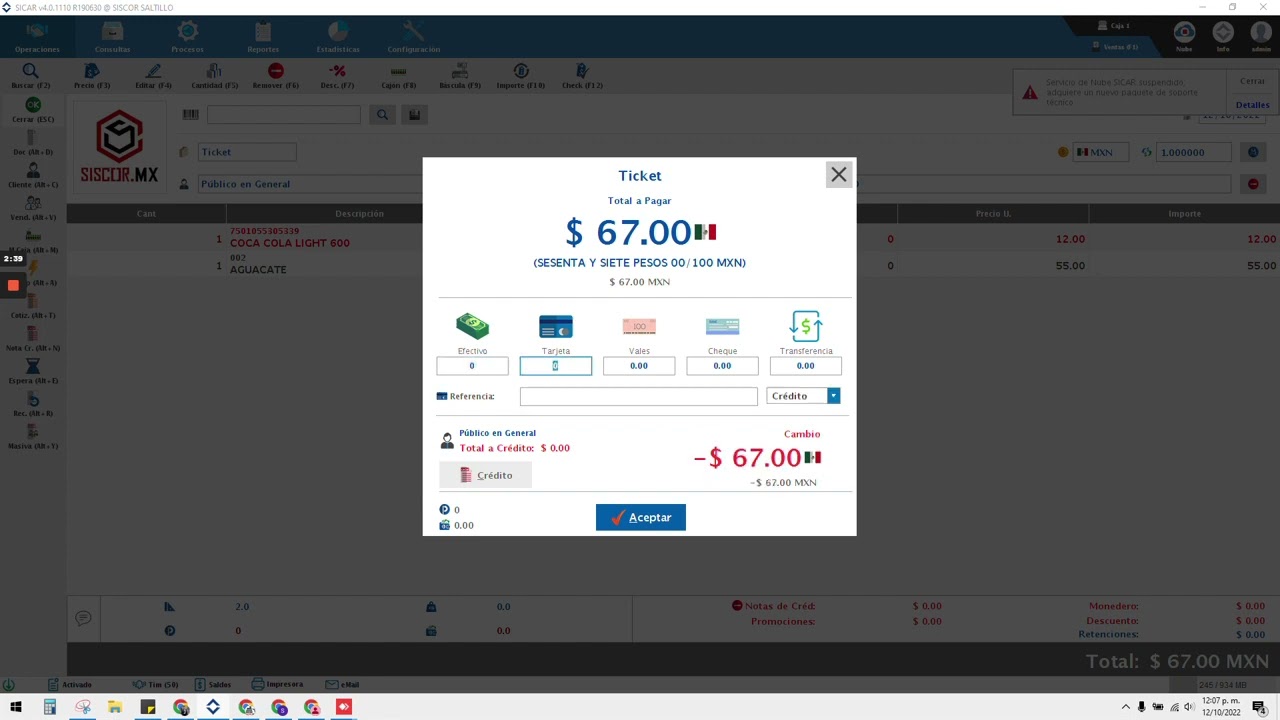
Task: Click the Cajón (F8) drawer tool
Action: point(399,76)
